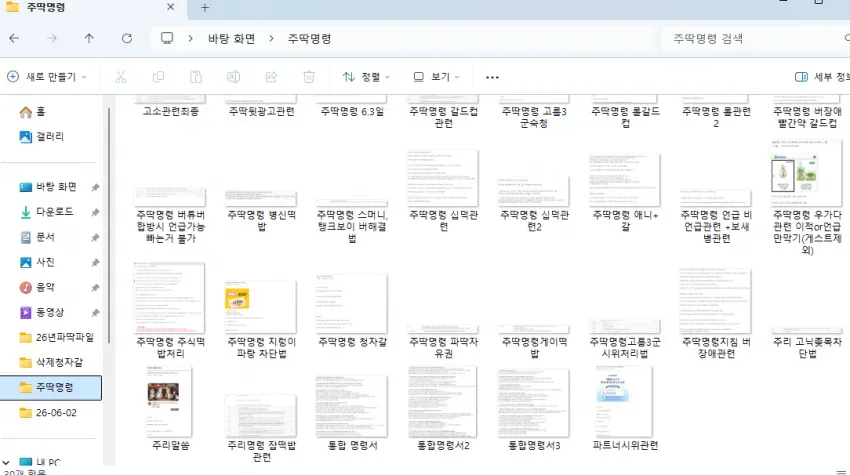Click 주떡명령 breadcrumb in address bar
The width and height of the screenshot is (850, 475).
(x=309, y=38)
